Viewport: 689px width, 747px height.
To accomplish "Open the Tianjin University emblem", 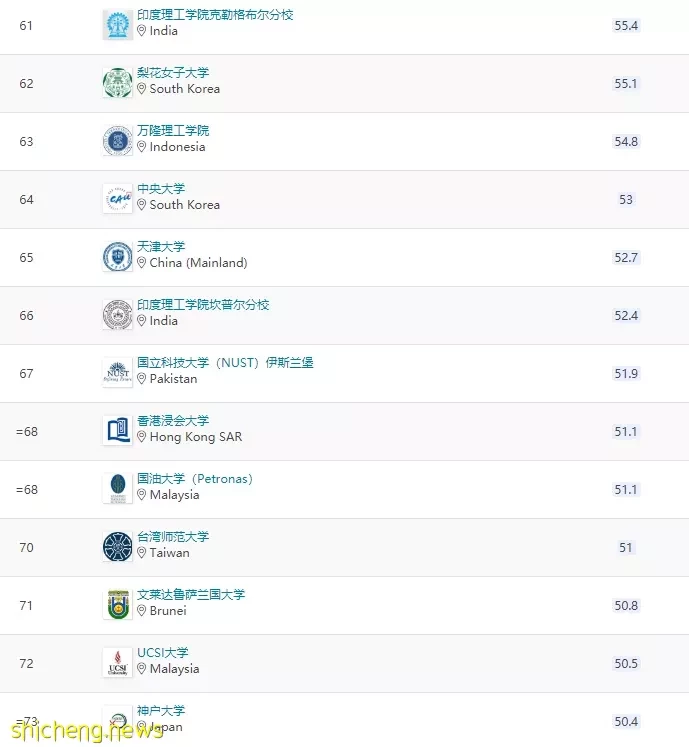I will click(118, 257).
